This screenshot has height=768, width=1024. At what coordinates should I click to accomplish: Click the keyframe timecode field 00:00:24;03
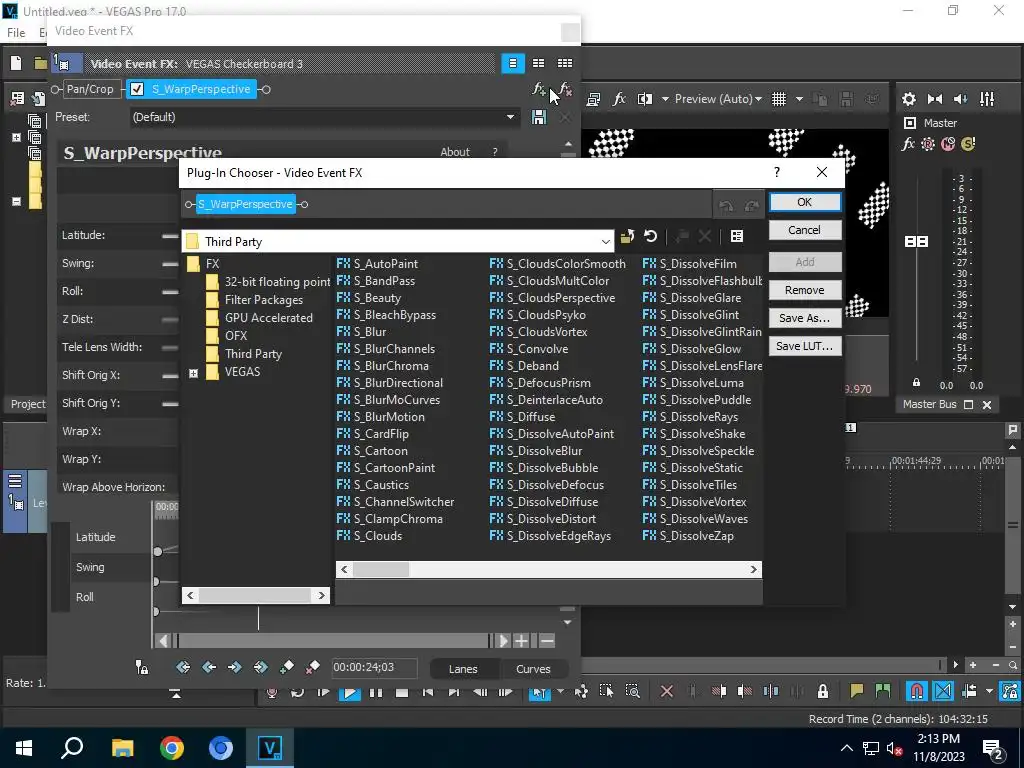point(373,667)
